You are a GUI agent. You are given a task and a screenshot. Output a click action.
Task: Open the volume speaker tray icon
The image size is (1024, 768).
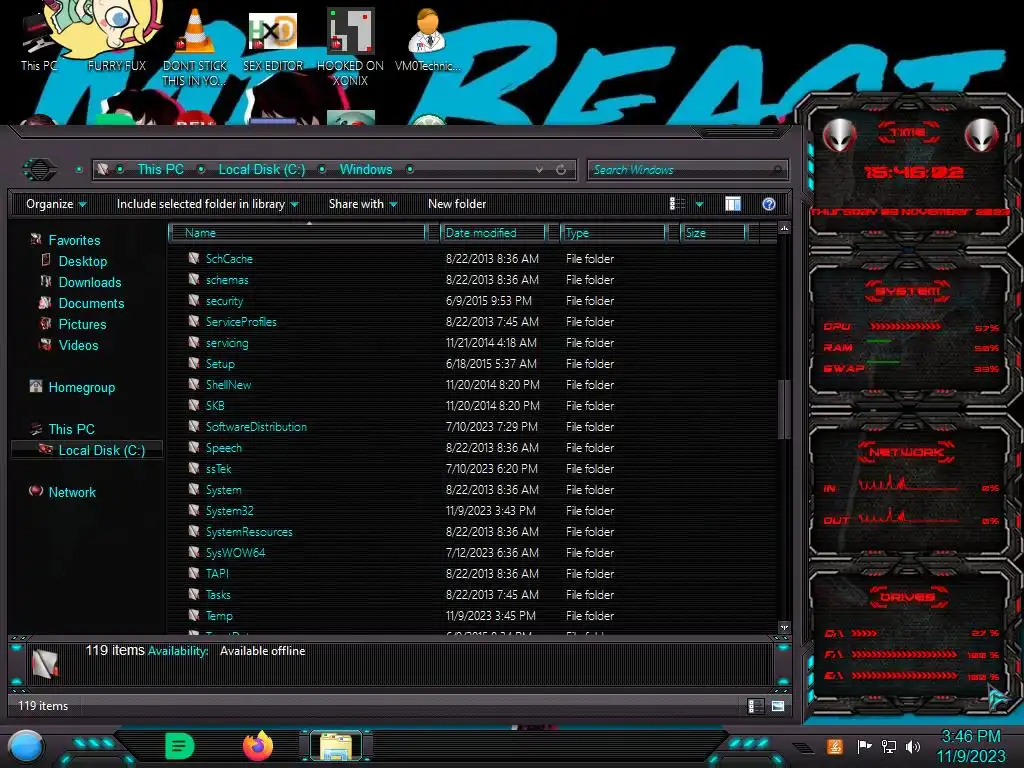click(x=913, y=746)
